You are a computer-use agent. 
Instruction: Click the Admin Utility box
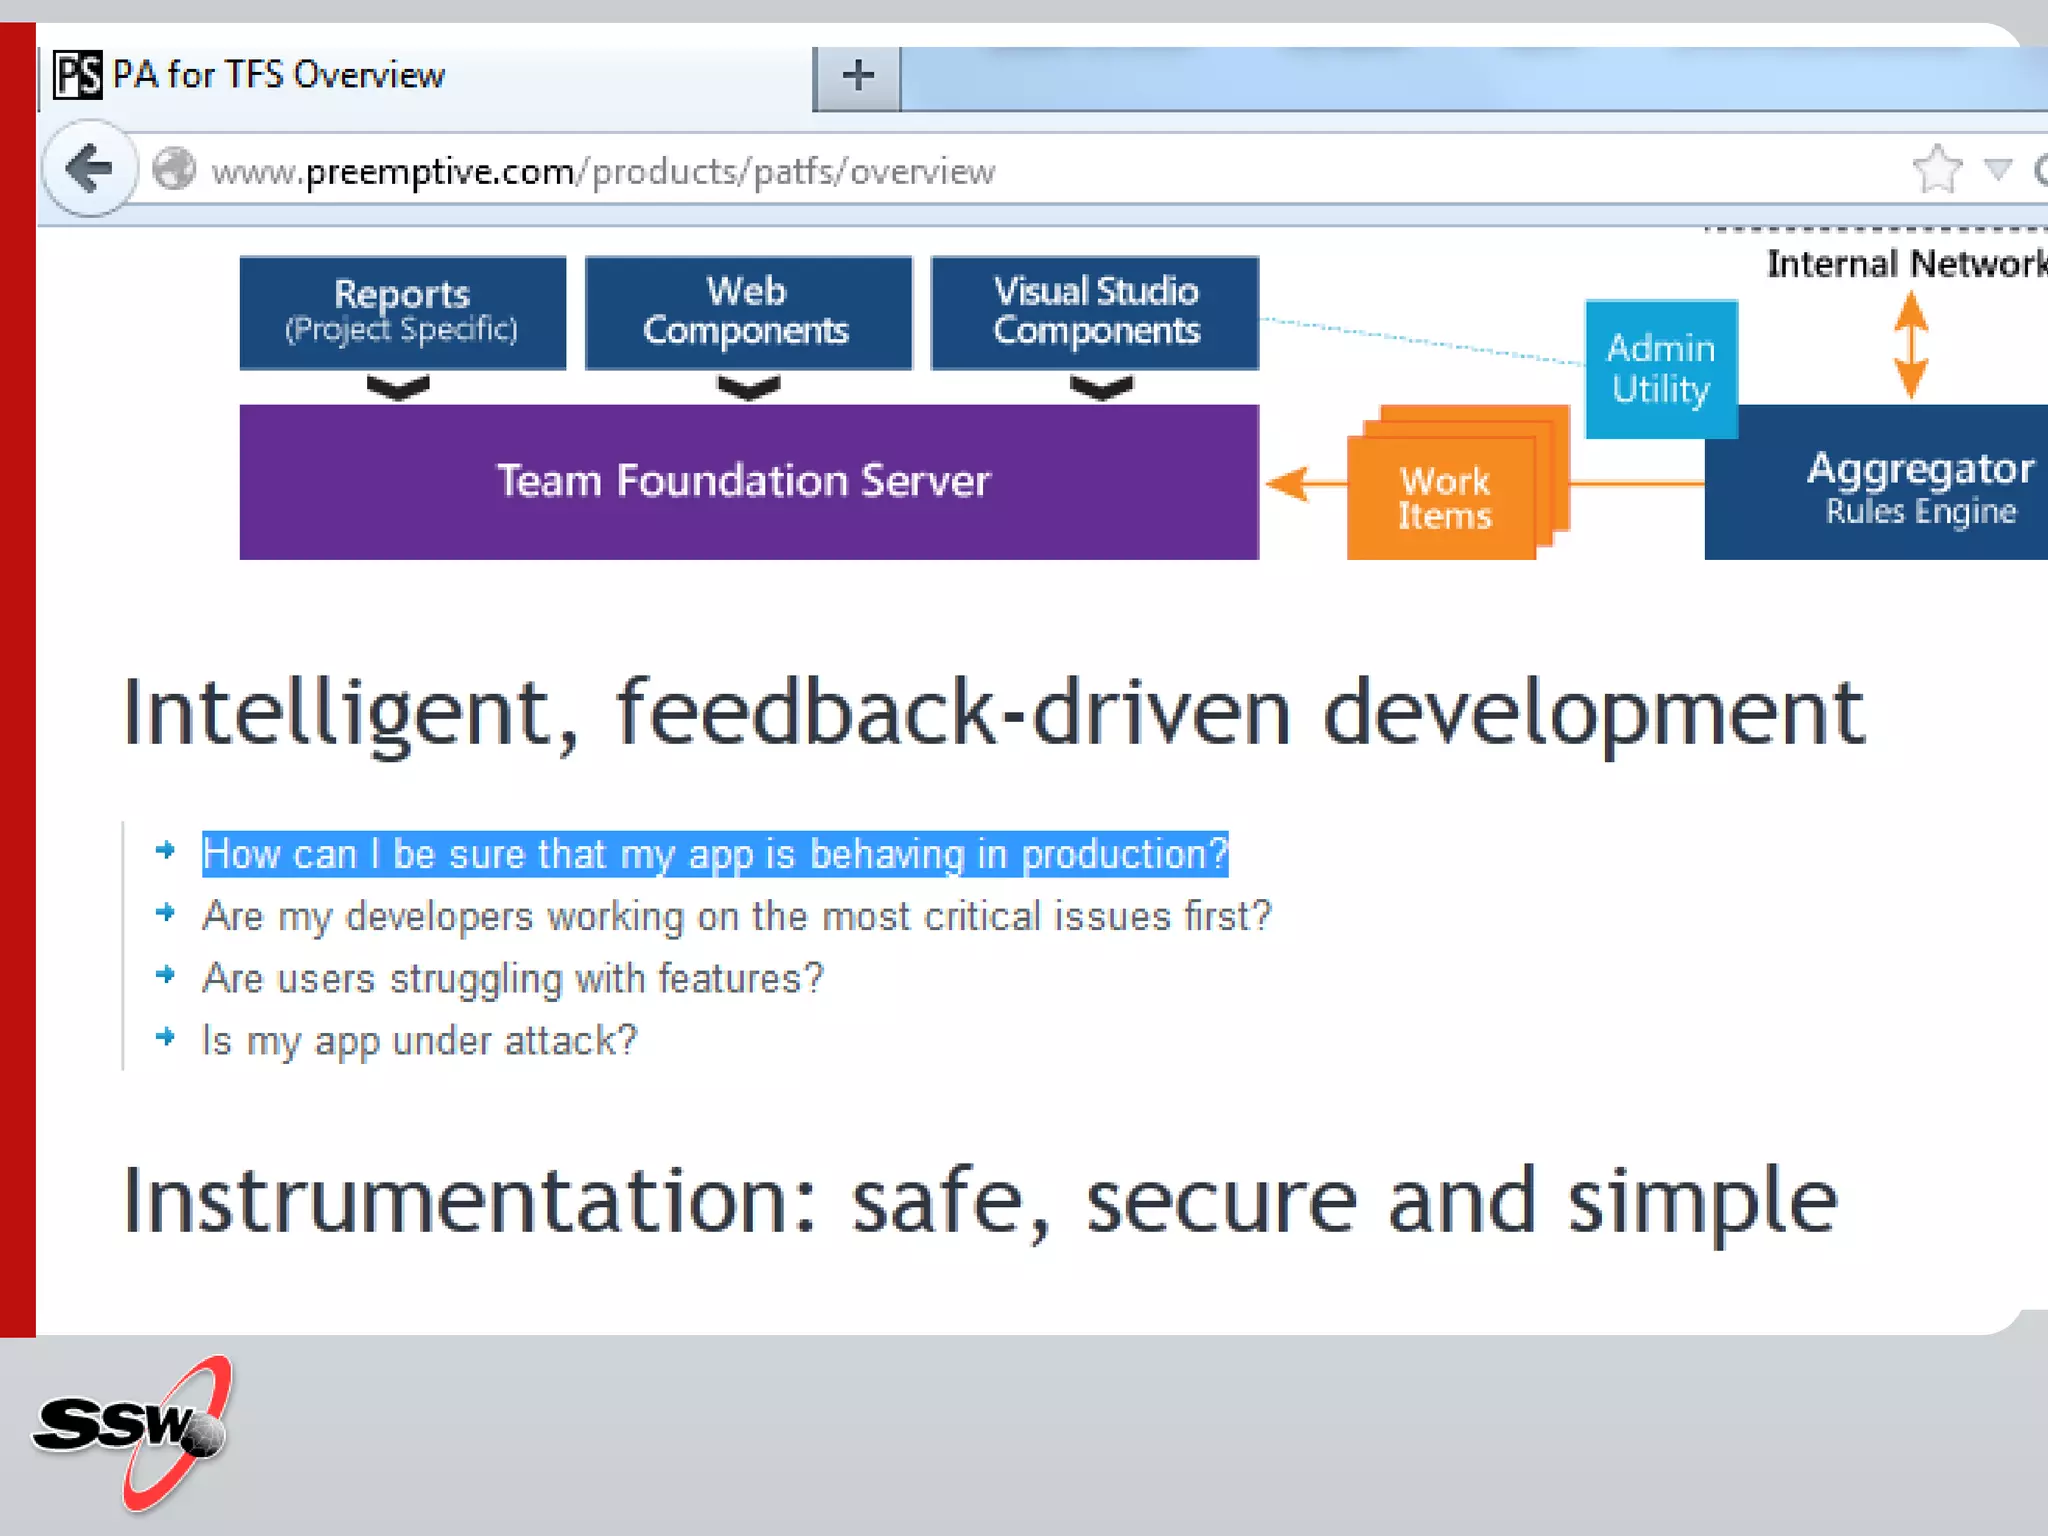point(1661,368)
